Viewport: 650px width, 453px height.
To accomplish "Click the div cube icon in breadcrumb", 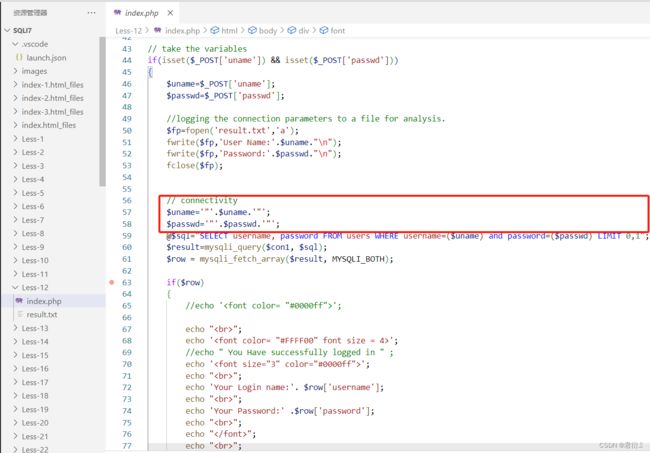I will (292, 30).
